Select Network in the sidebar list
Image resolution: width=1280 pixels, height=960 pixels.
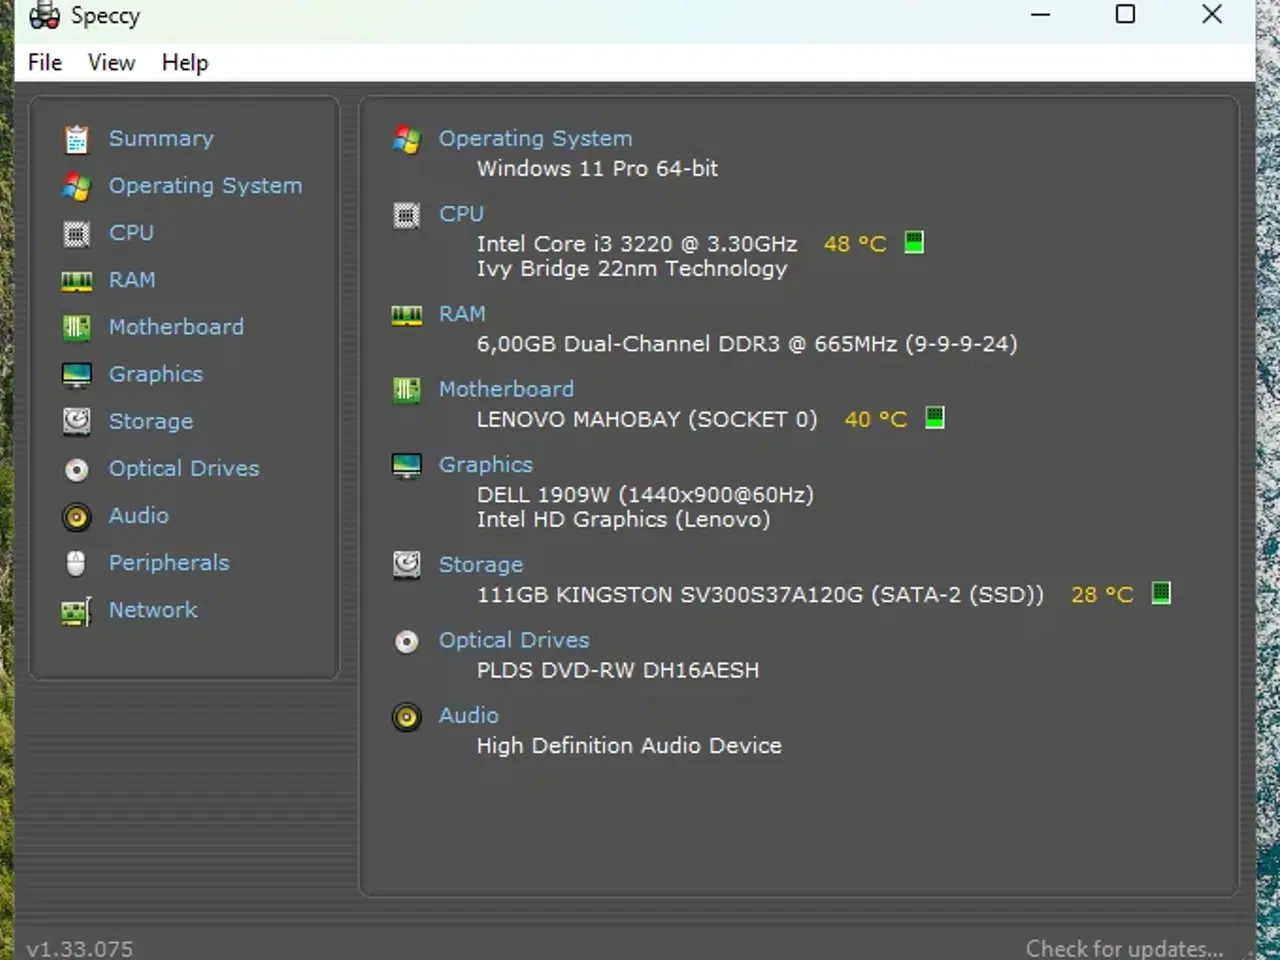pyautogui.click(x=153, y=610)
